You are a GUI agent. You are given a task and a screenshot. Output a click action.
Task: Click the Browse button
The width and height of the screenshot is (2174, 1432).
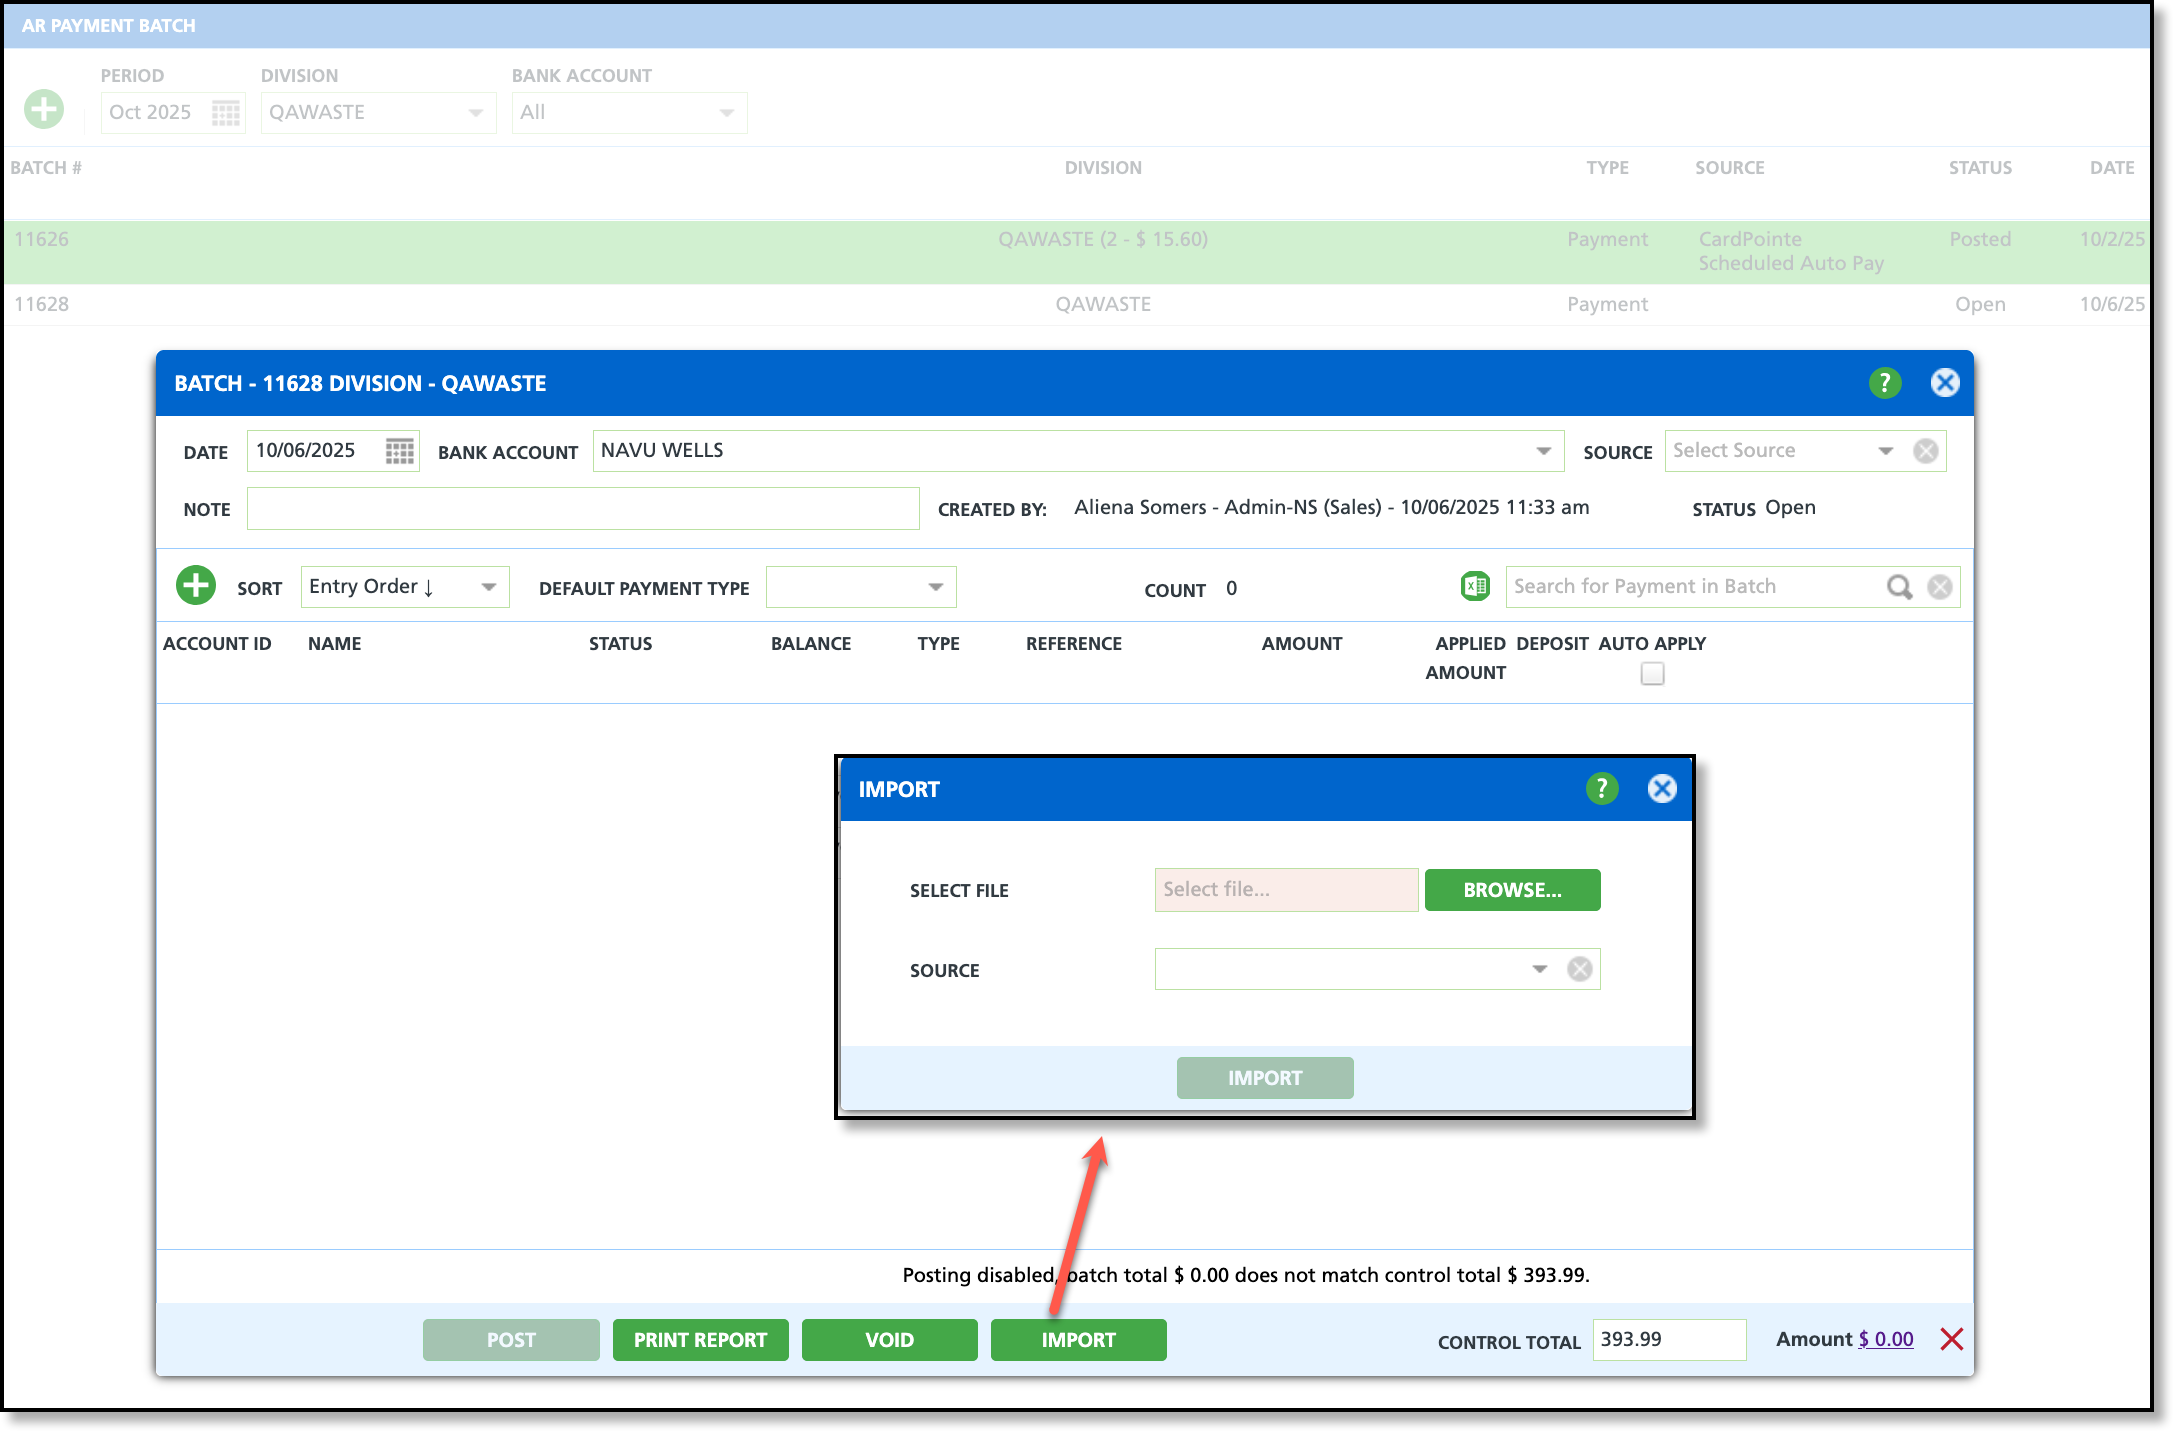(x=1512, y=890)
